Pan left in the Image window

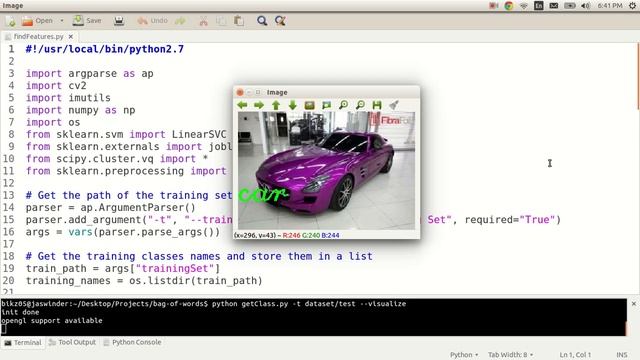click(x=242, y=105)
